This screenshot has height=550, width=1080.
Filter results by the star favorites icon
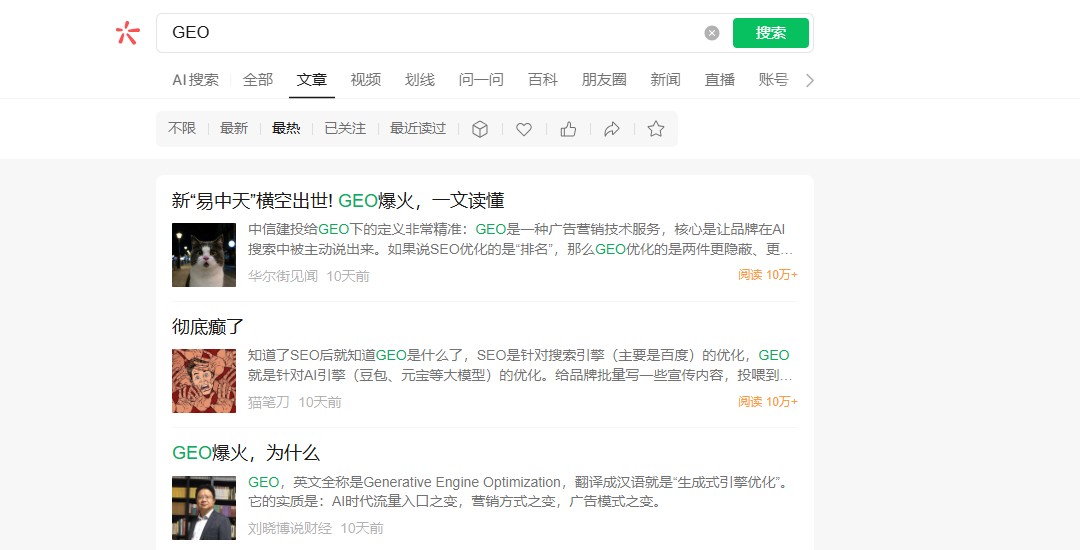click(x=656, y=129)
